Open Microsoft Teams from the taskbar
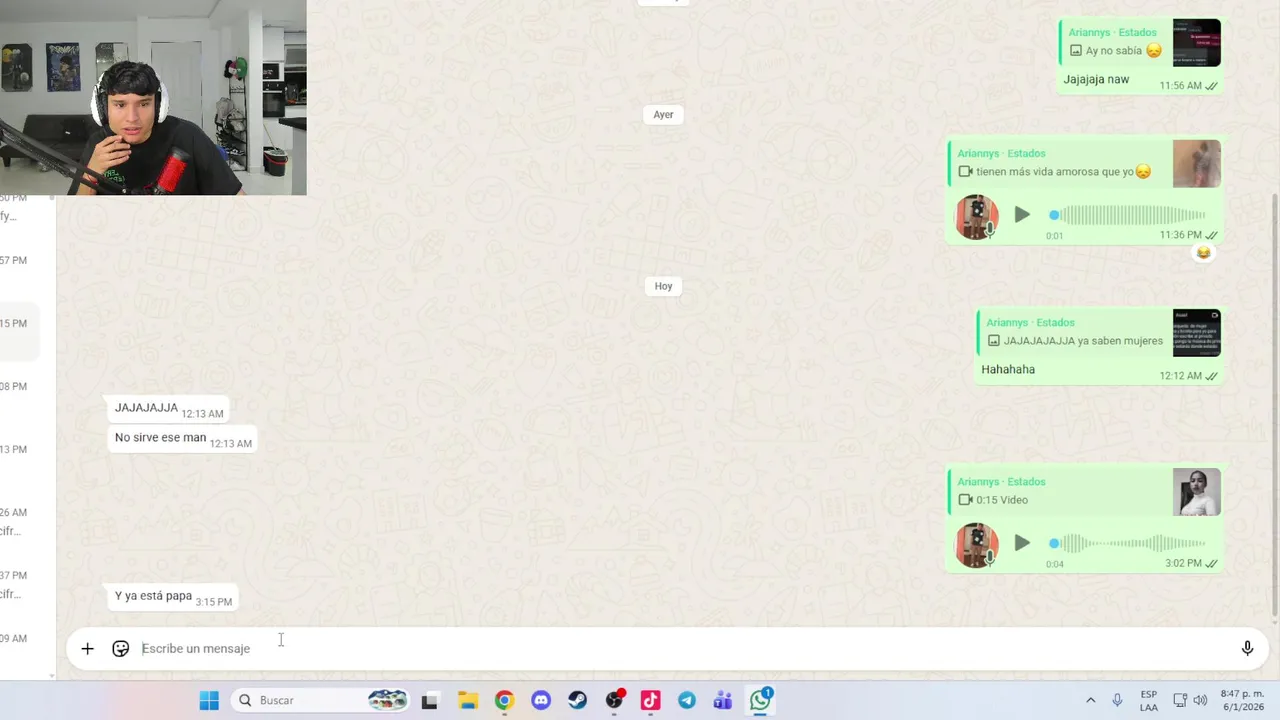 [x=723, y=701]
